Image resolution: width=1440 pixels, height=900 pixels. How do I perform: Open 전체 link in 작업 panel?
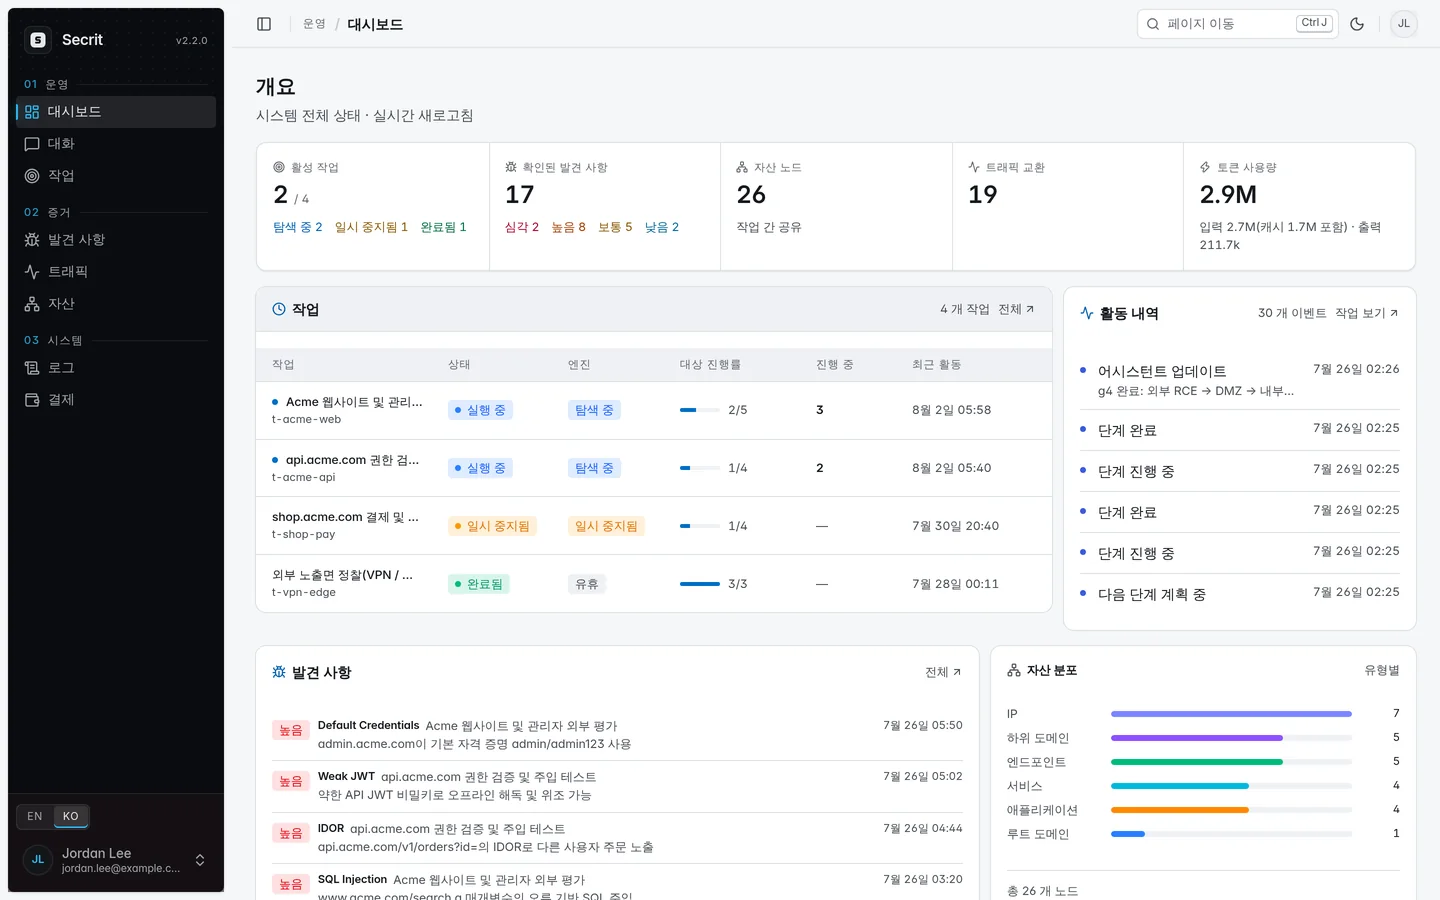tap(1016, 310)
